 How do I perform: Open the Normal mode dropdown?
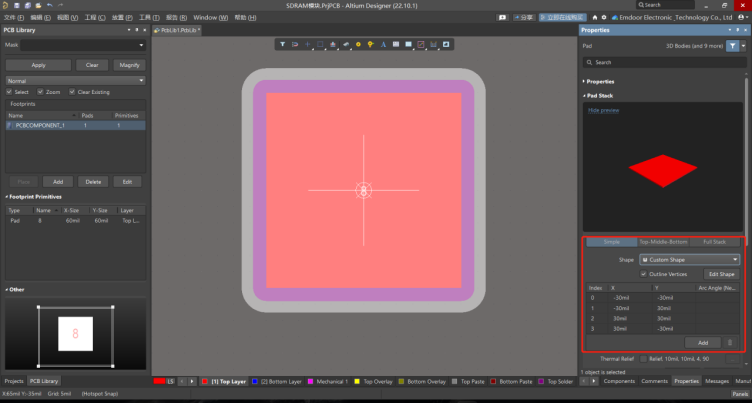coord(75,80)
